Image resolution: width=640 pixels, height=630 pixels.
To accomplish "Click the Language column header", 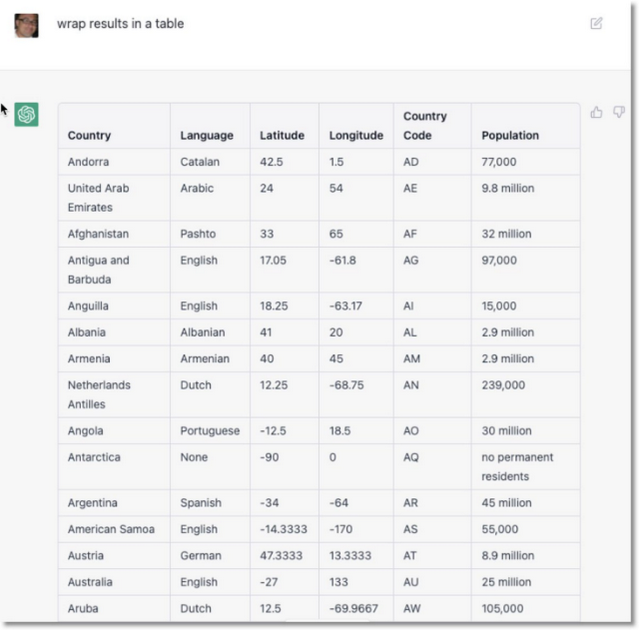I will point(207,135).
